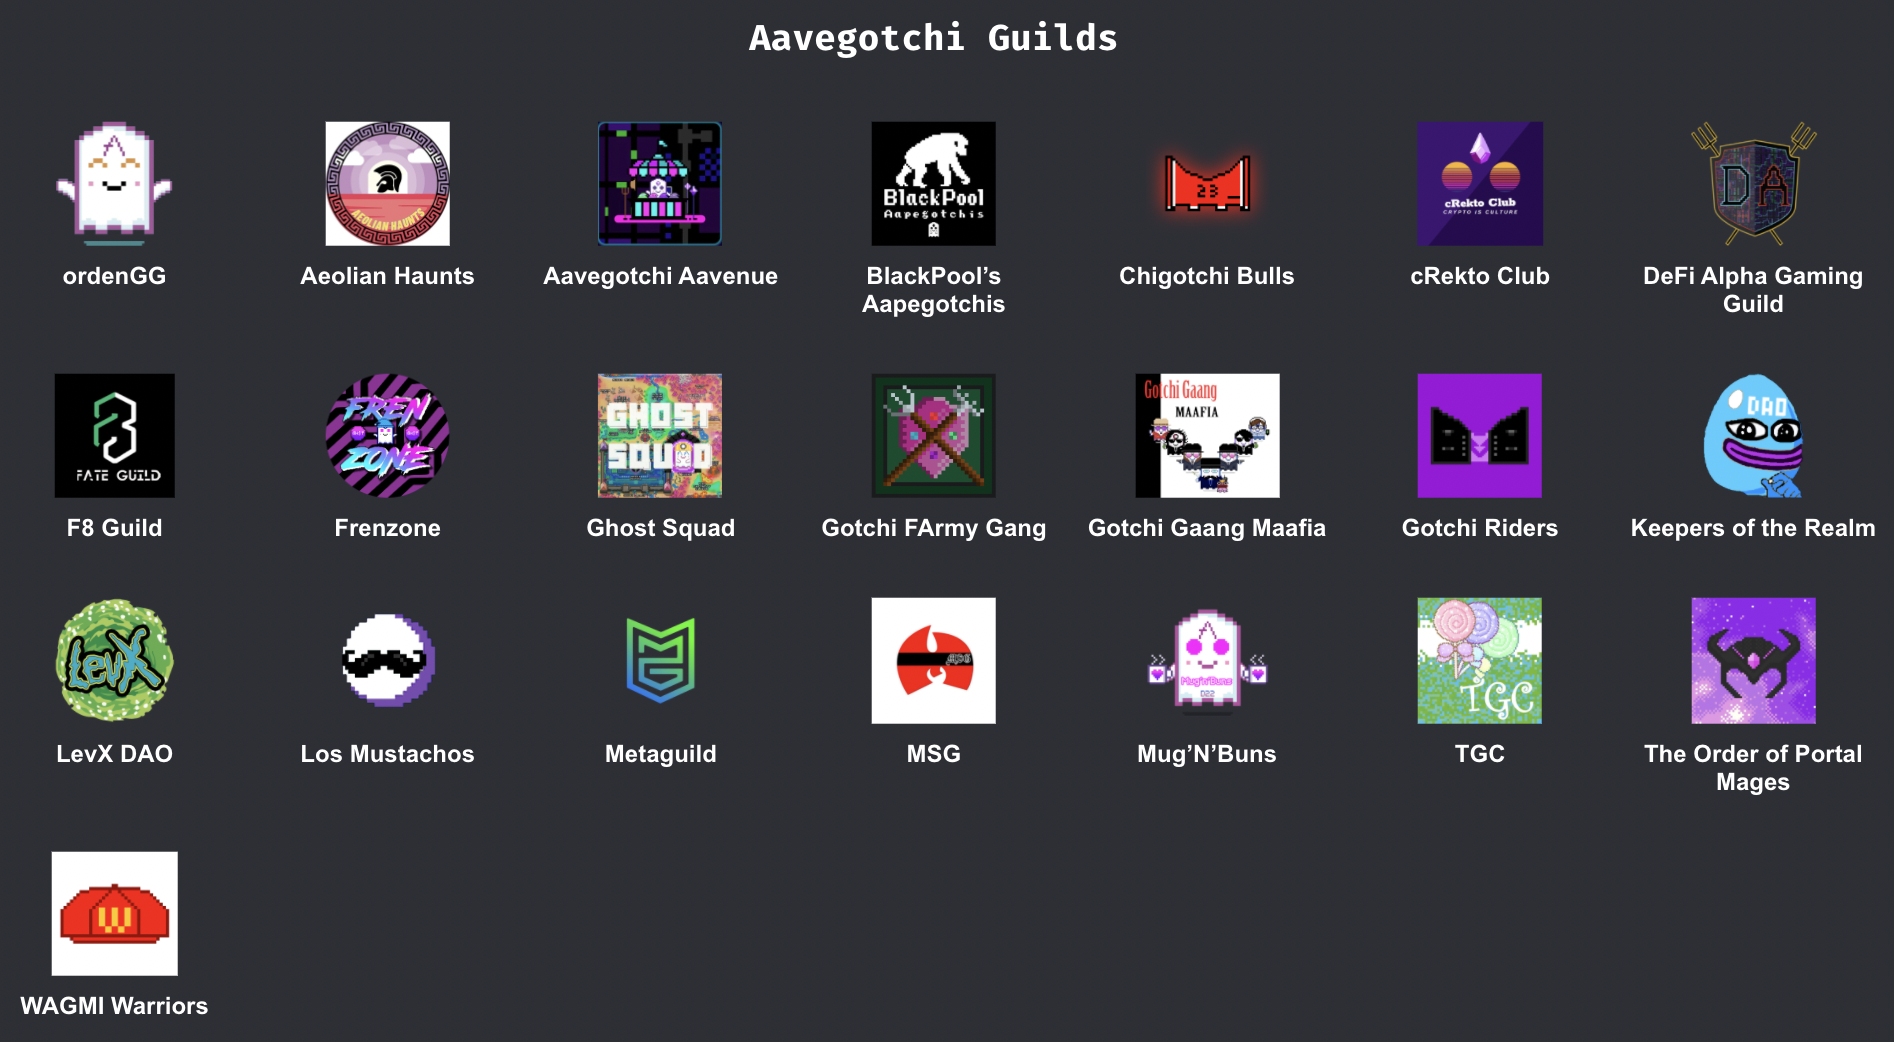
Task: Click the Metaguild label
Action: click(x=660, y=754)
